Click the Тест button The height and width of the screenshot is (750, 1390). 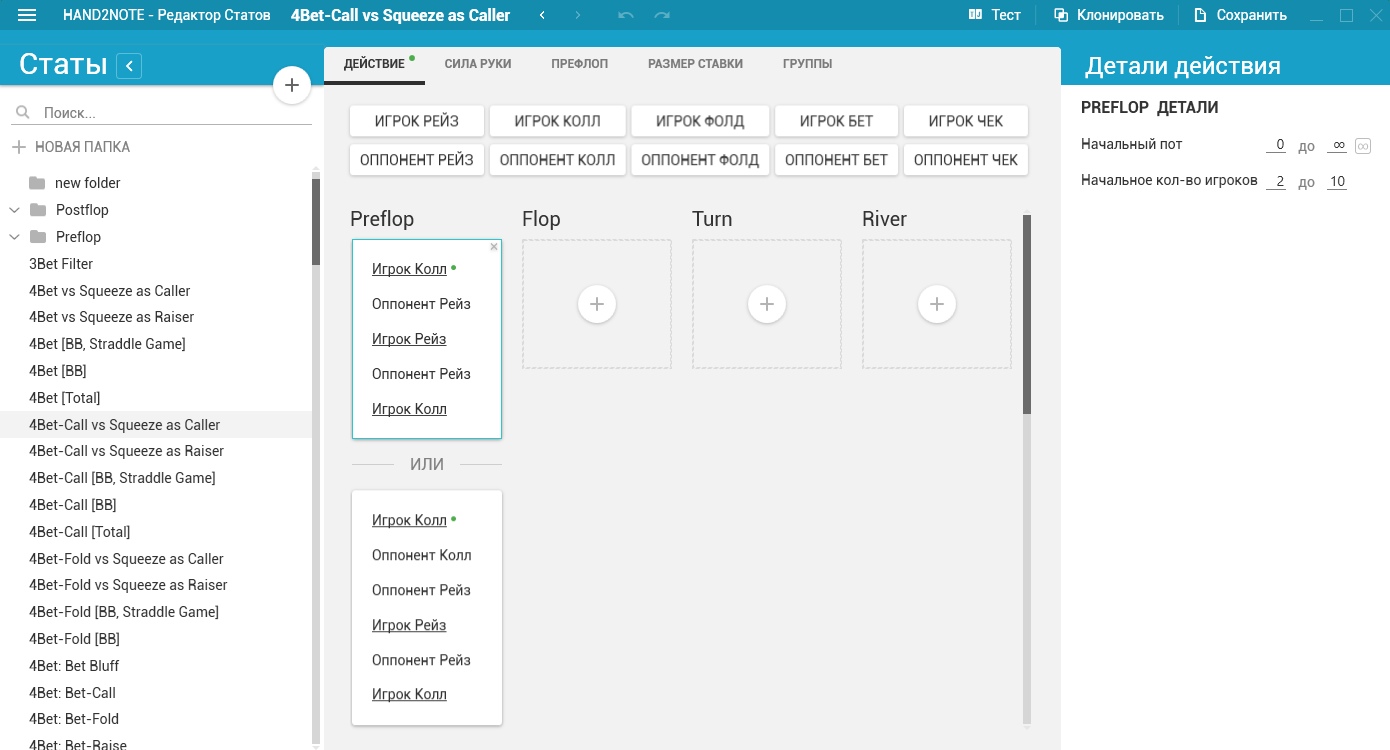994,15
